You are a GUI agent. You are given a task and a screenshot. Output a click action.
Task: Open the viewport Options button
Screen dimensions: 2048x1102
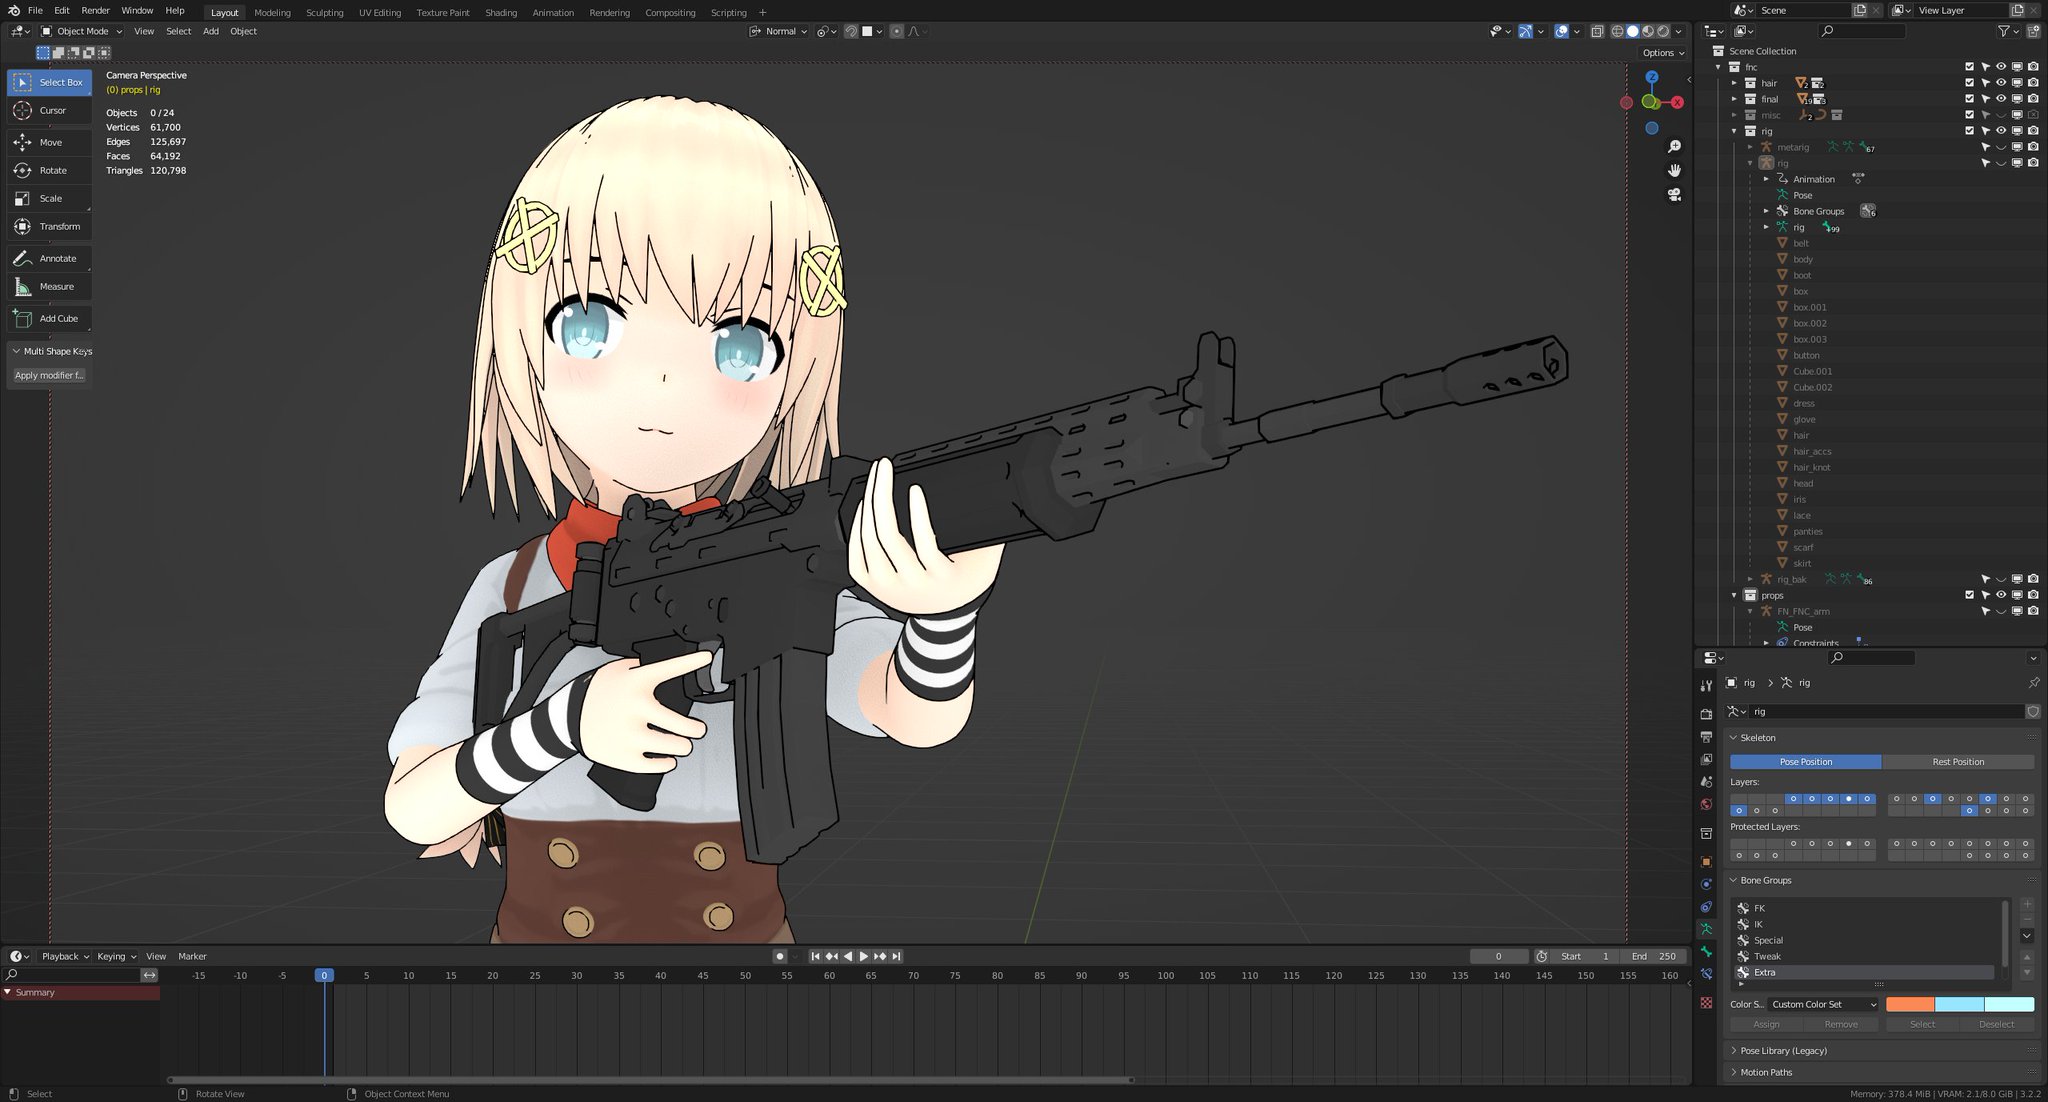point(1662,53)
